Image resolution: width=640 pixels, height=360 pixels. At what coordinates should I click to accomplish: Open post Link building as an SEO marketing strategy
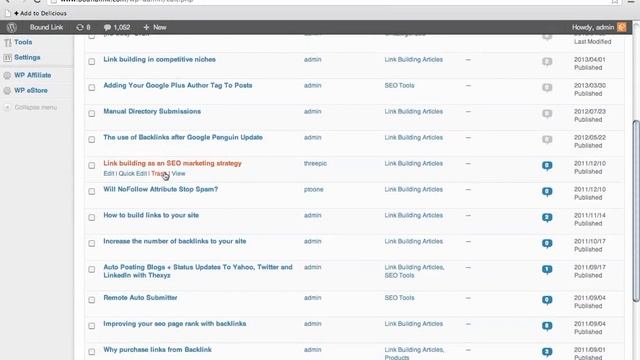[x=172, y=163]
